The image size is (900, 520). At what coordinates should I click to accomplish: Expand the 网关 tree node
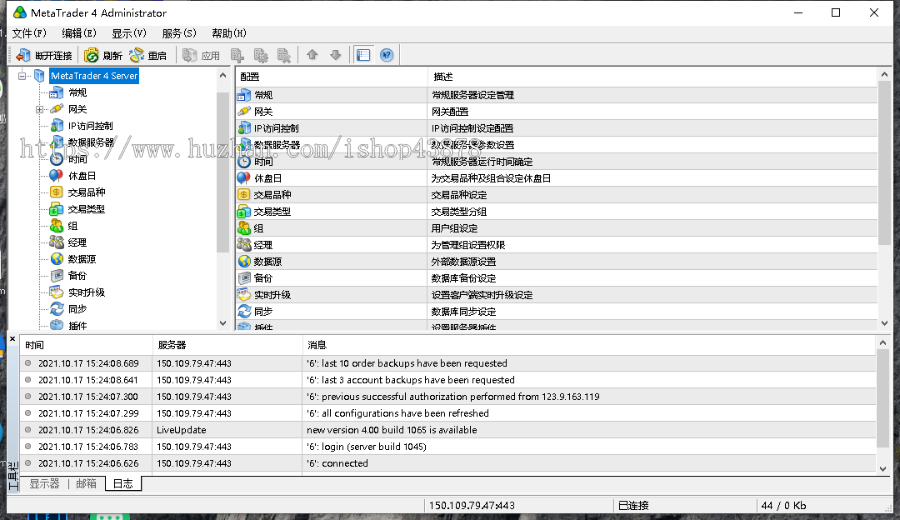[x=39, y=110]
